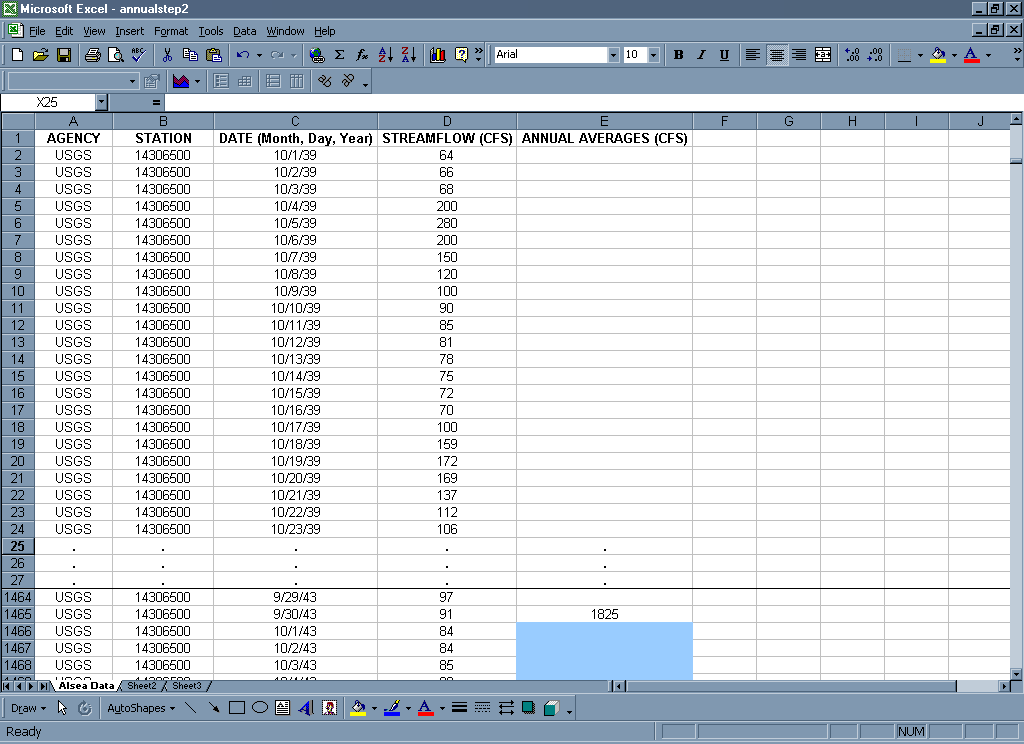Open the Name Box dropdown arrow
1024x744 pixels.
click(101, 102)
